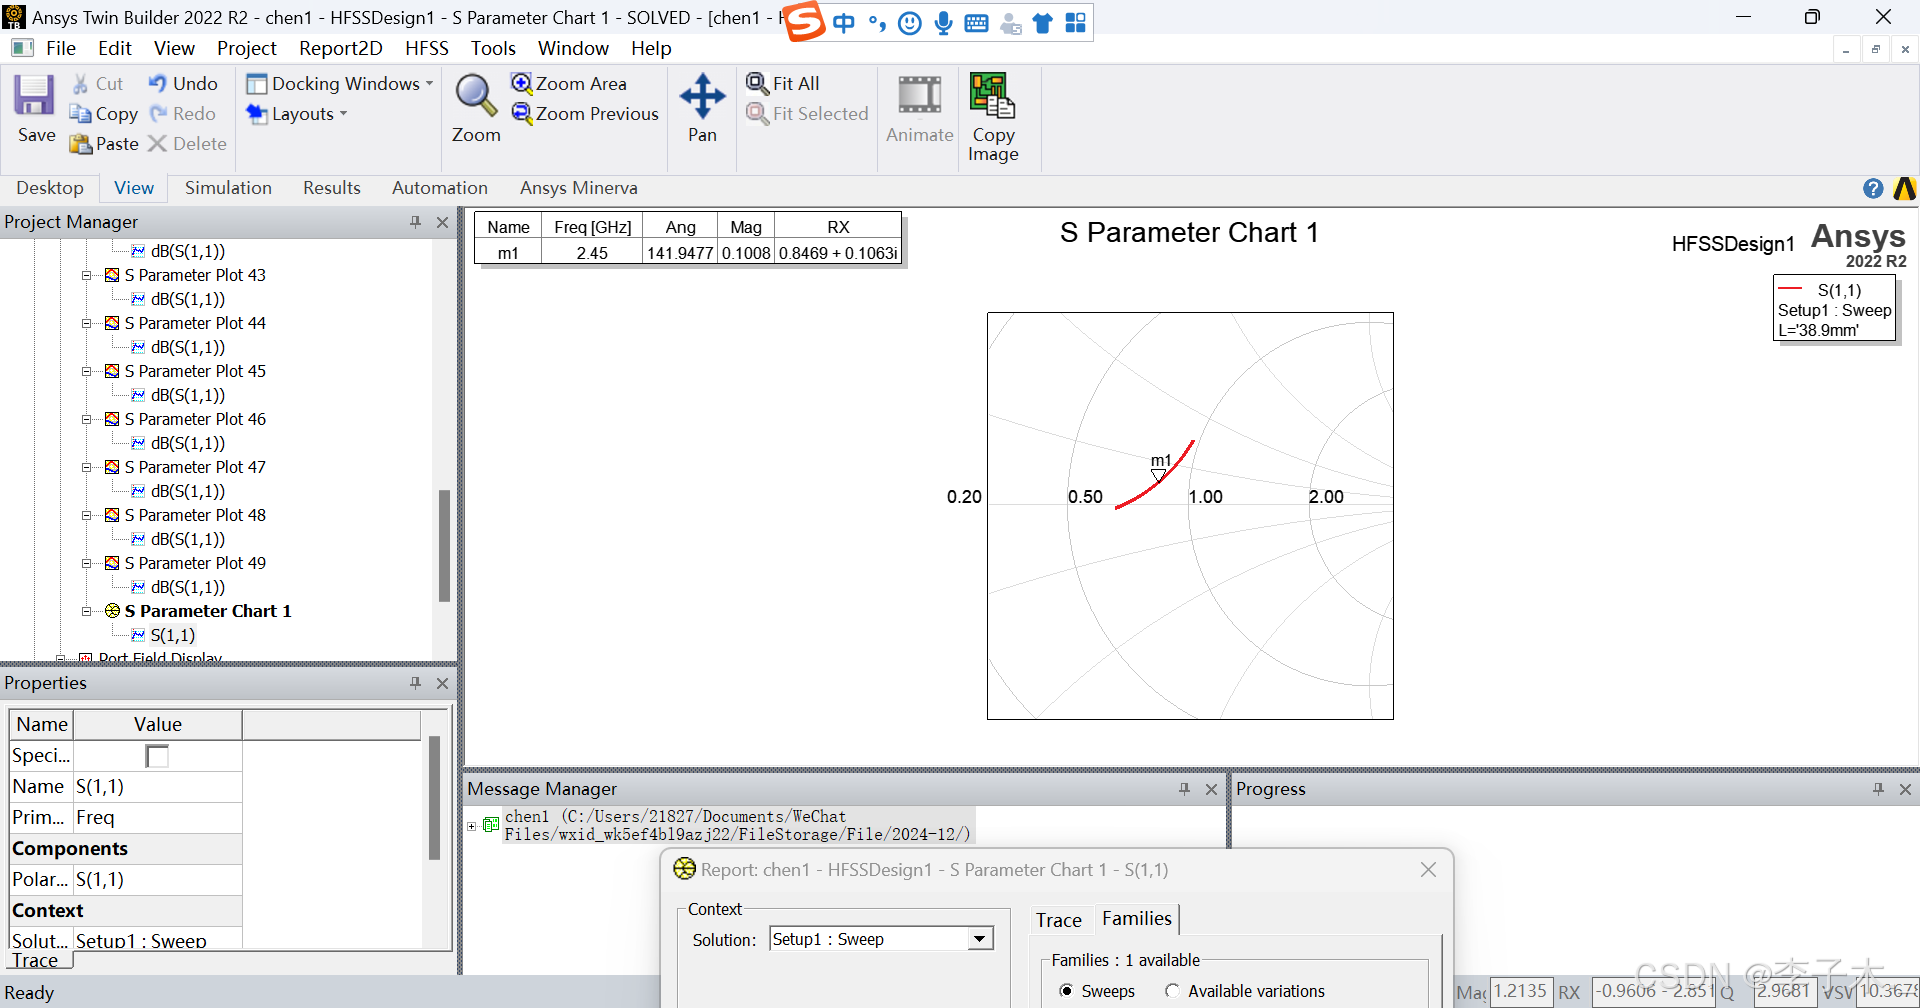The image size is (1920, 1008).
Task: Switch to the Automation ribbon tab
Action: (x=440, y=188)
